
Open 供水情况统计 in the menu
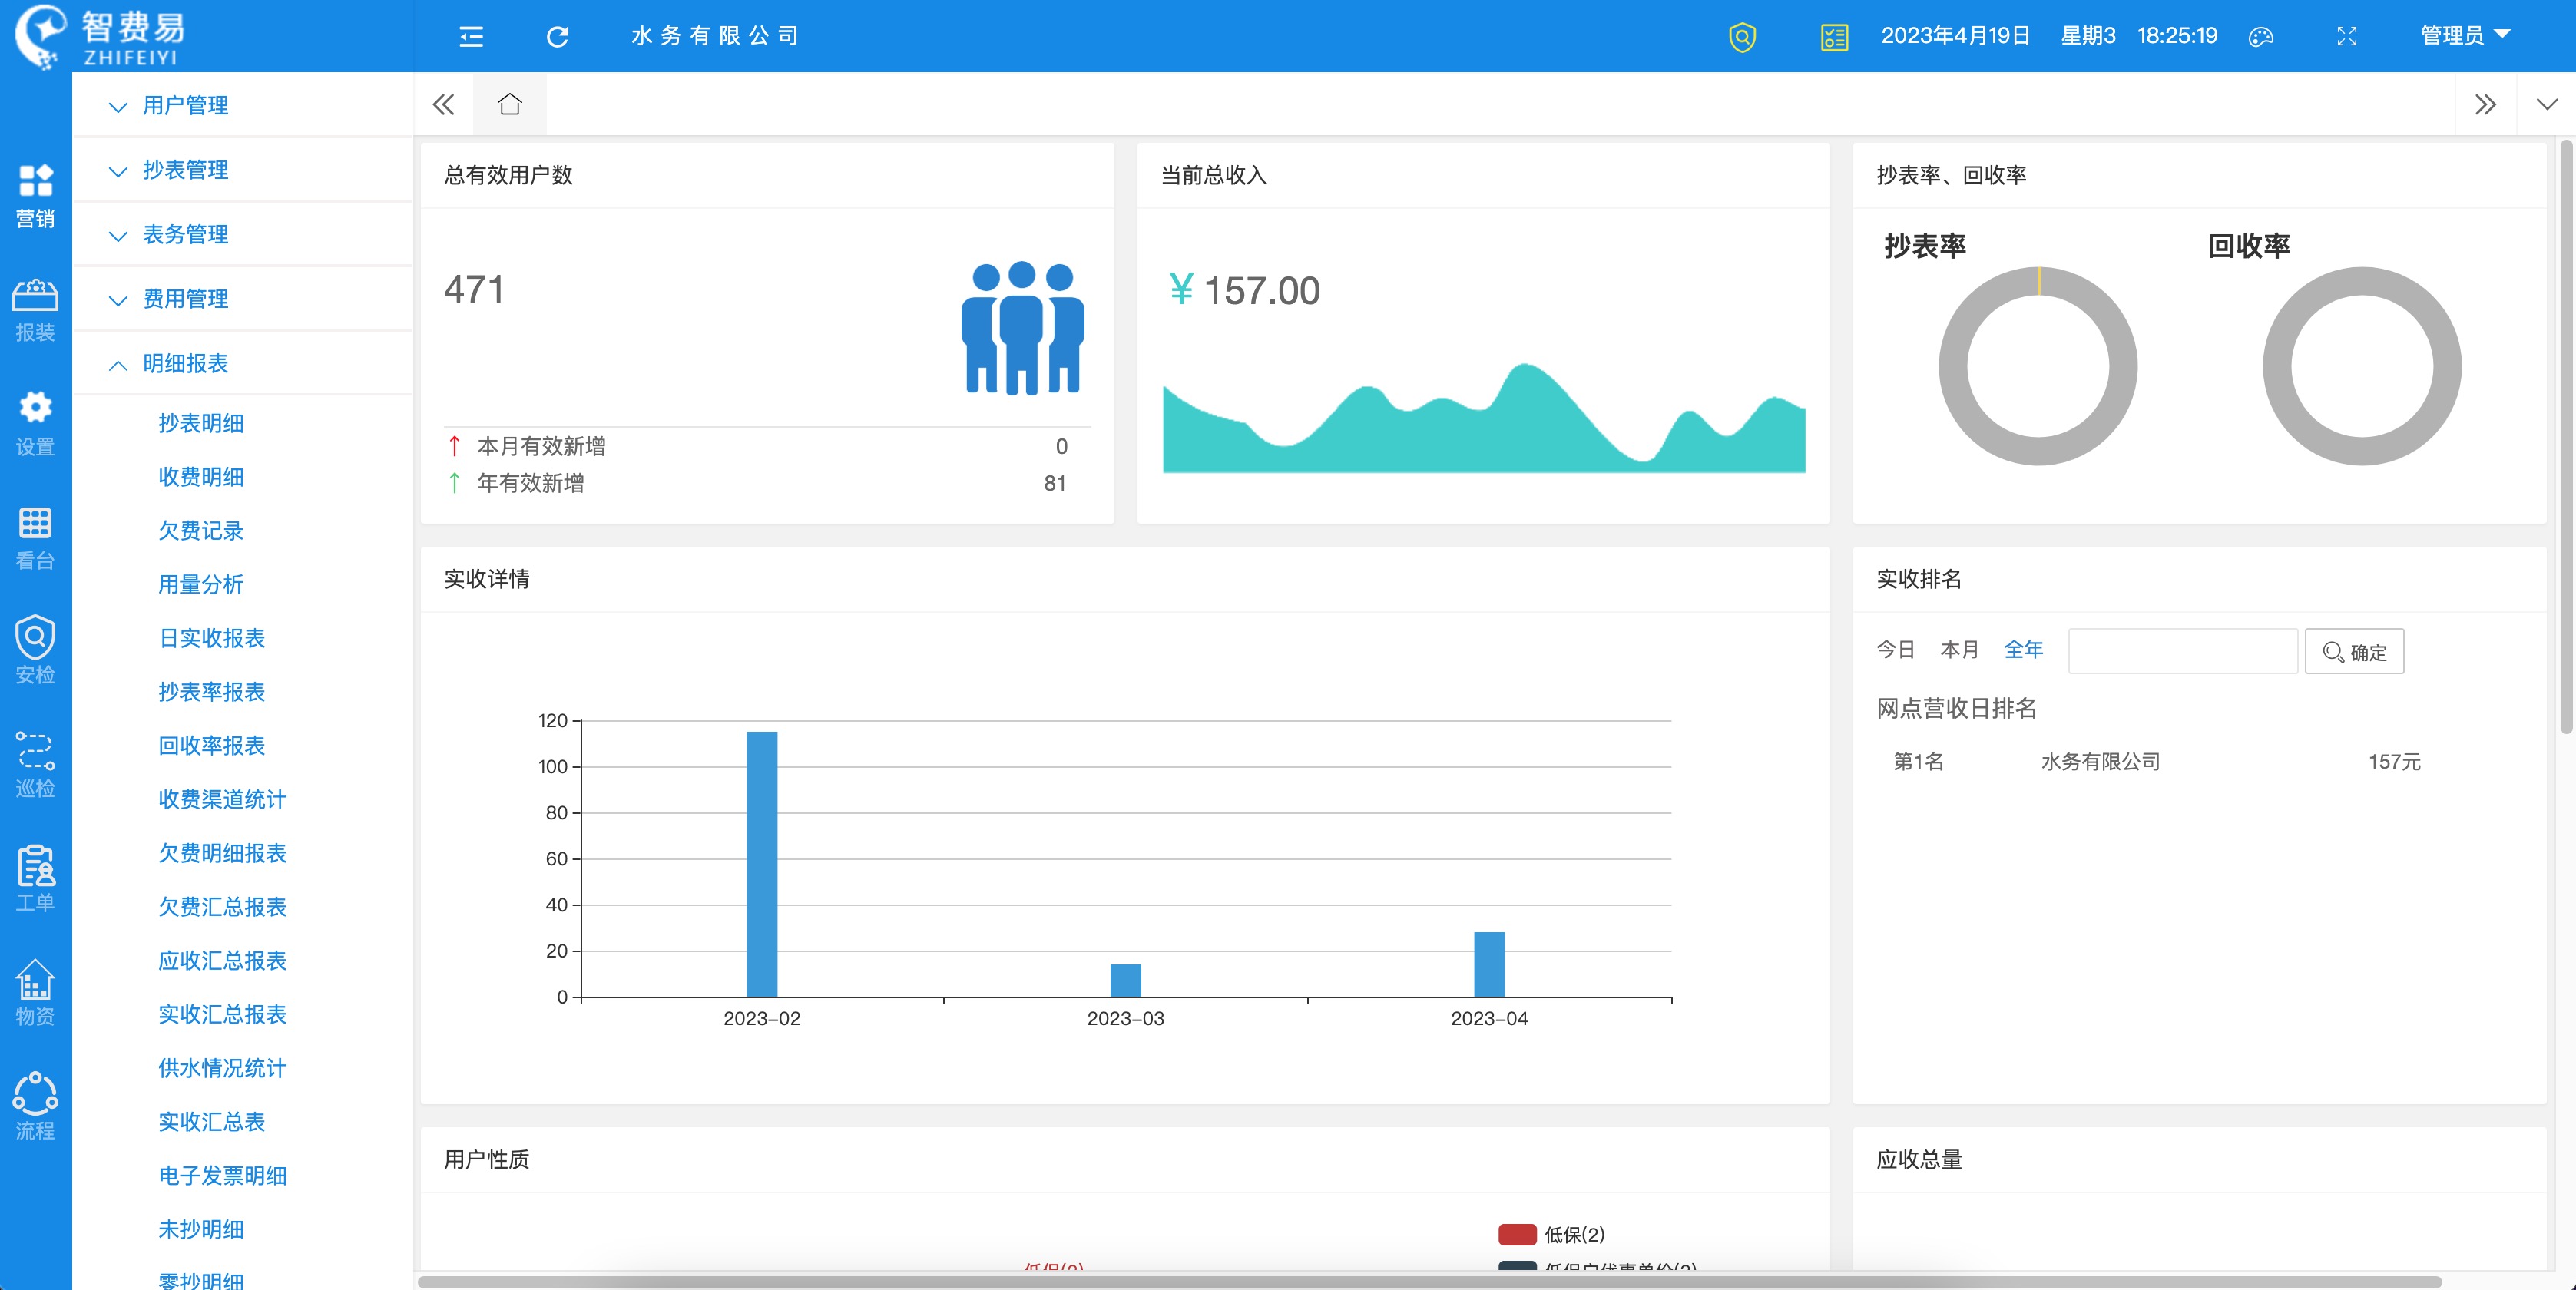pyautogui.click(x=222, y=1068)
